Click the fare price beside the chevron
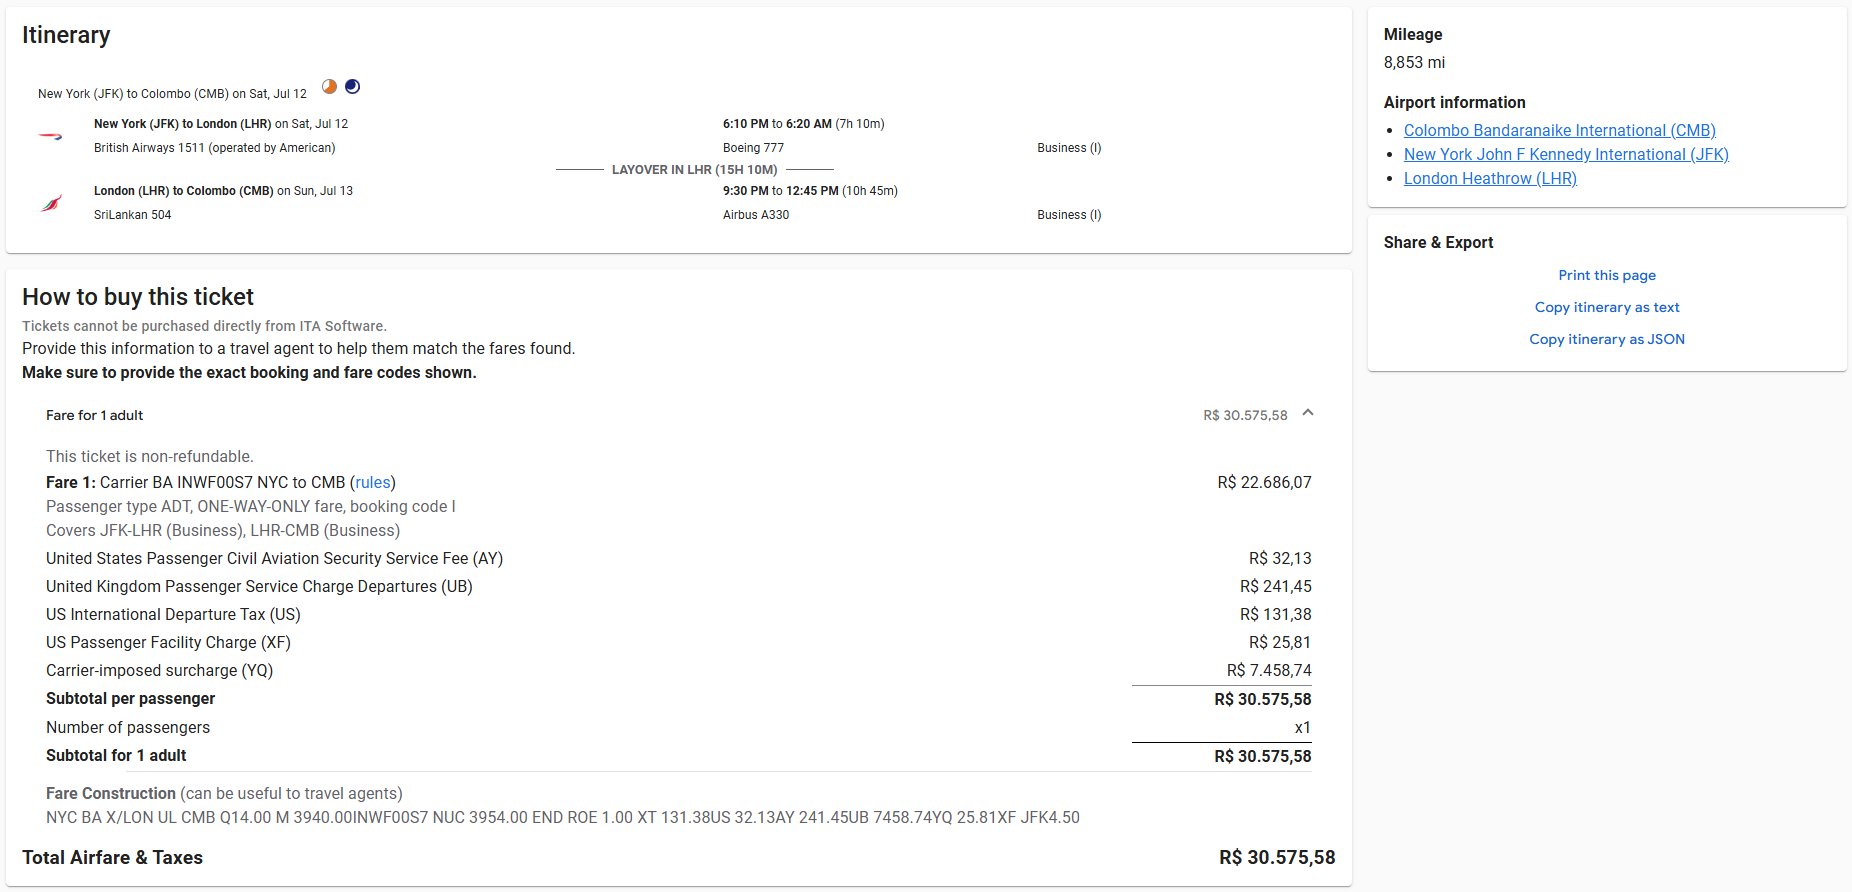Image resolution: width=1852 pixels, height=892 pixels. (x=1244, y=415)
